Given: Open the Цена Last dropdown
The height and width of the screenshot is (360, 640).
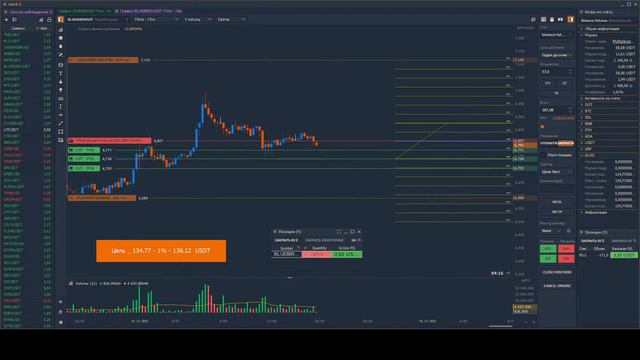Looking at the screenshot, I should (557, 172).
